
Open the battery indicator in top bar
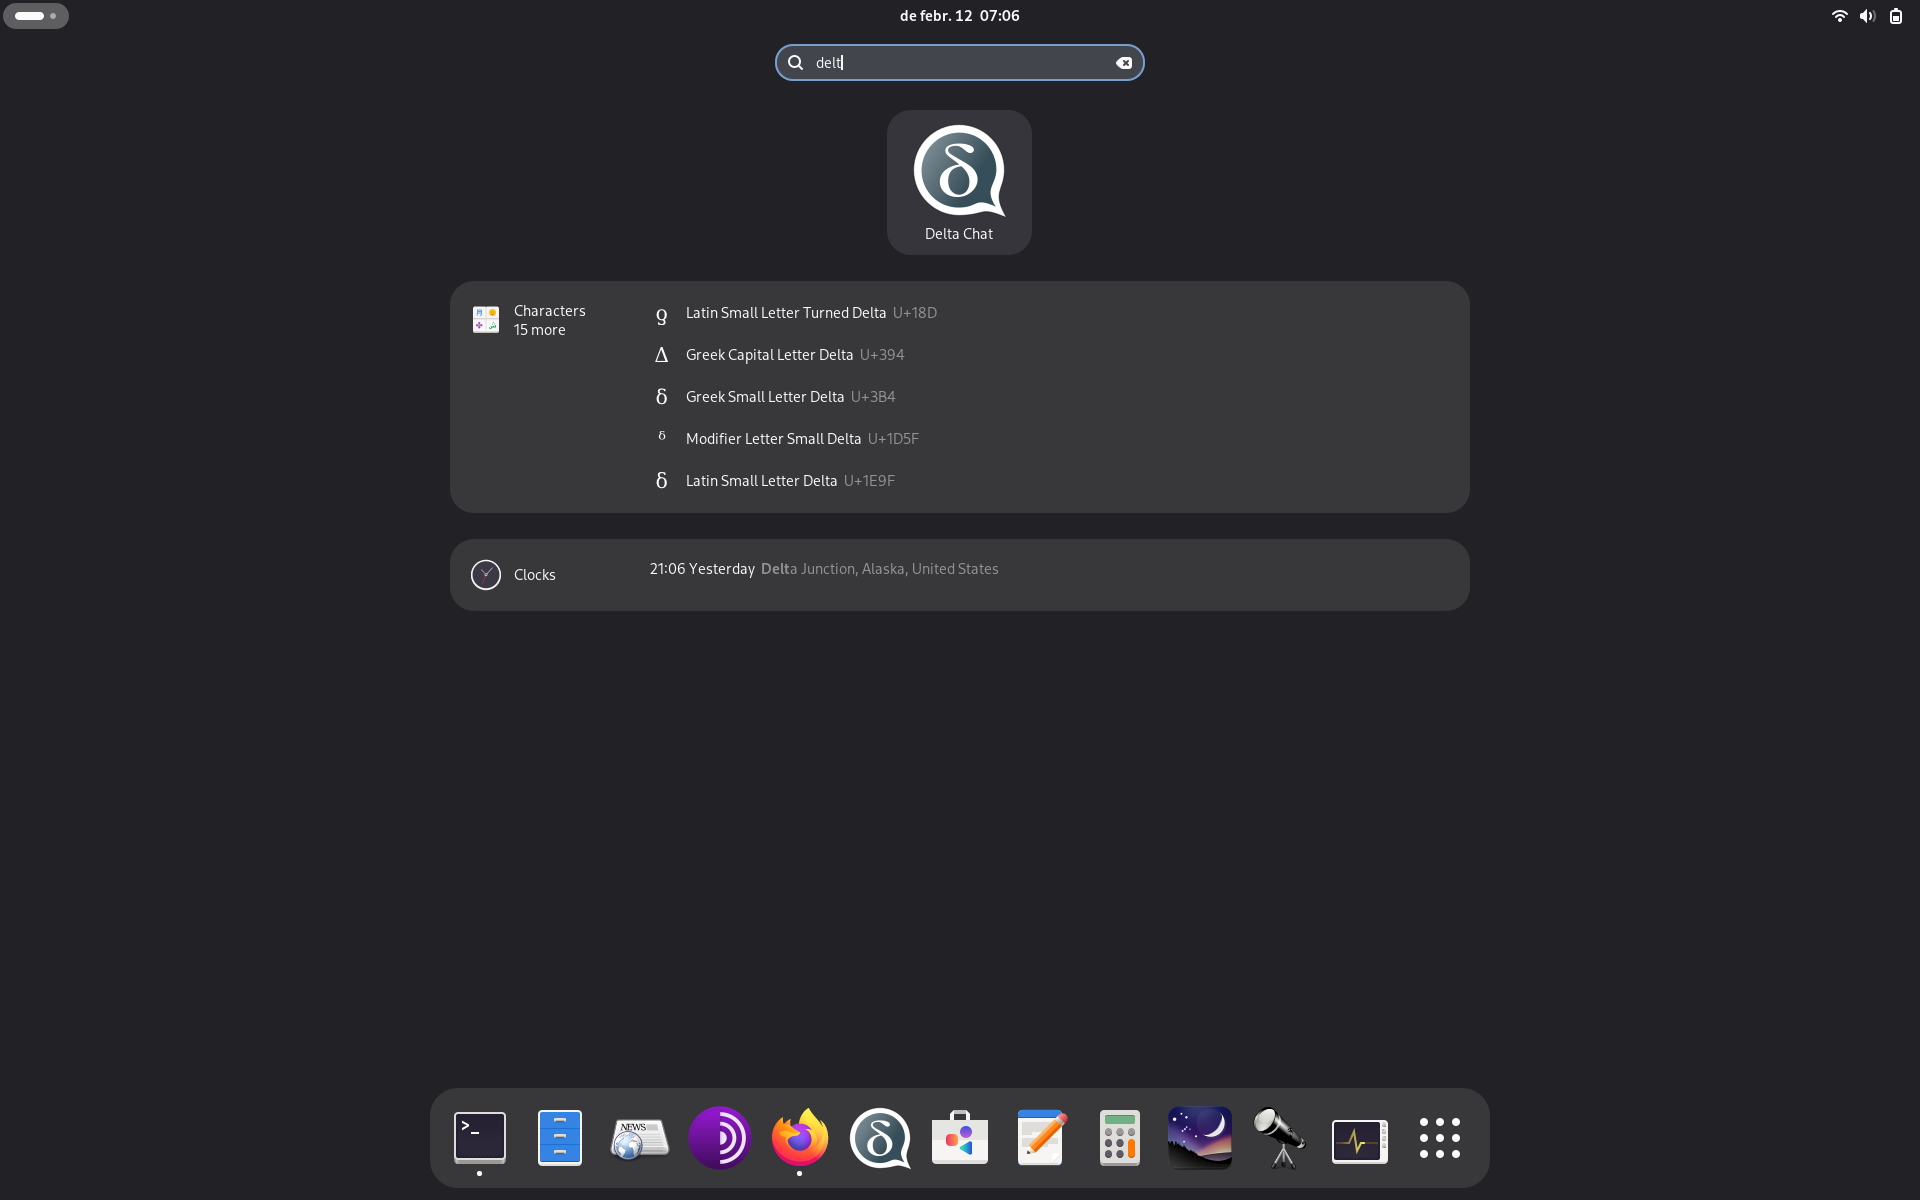click(1895, 16)
